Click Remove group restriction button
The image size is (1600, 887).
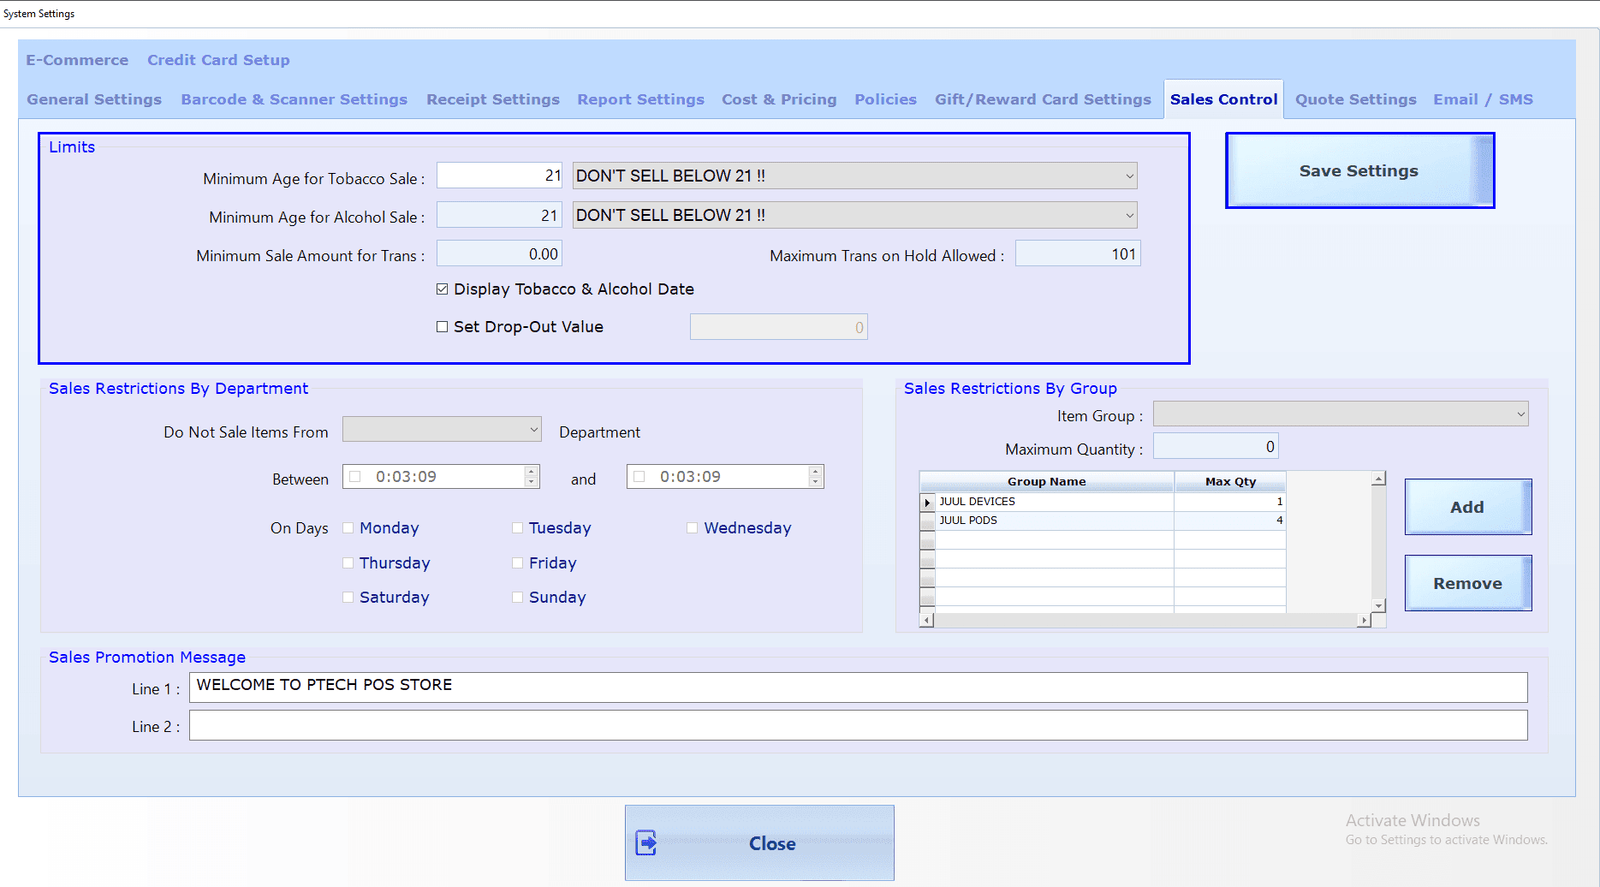tap(1468, 583)
